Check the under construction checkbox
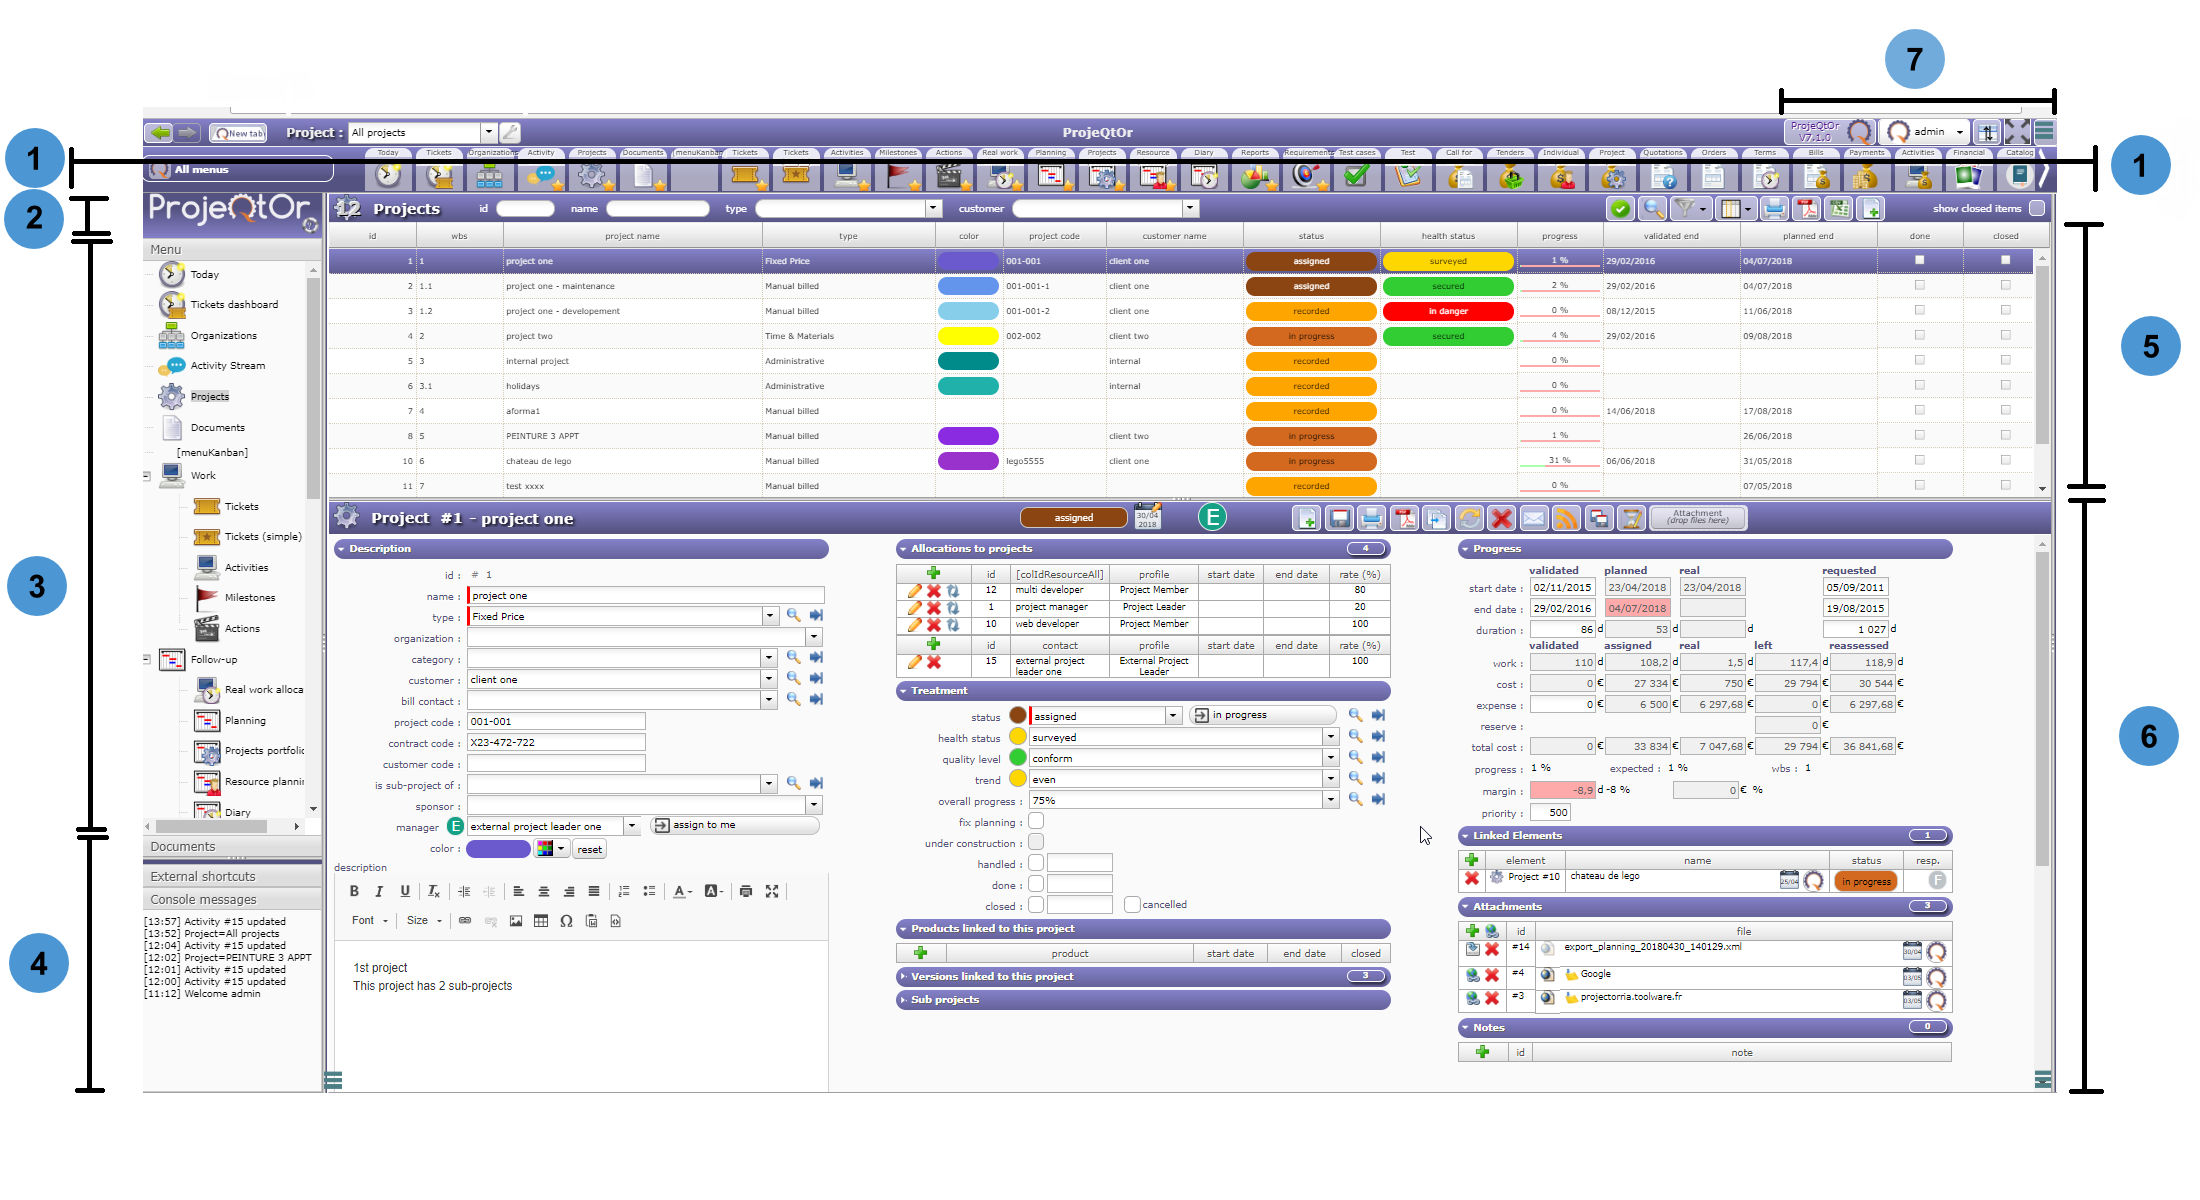Viewport: 2200px width, 1200px height. pos(1036,842)
